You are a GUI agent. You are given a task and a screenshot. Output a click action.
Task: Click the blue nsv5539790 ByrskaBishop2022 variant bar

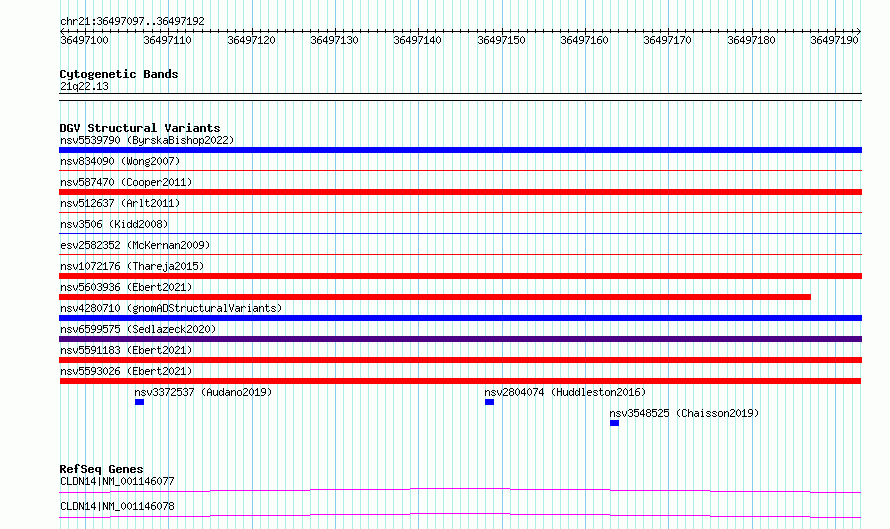click(460, 150)
